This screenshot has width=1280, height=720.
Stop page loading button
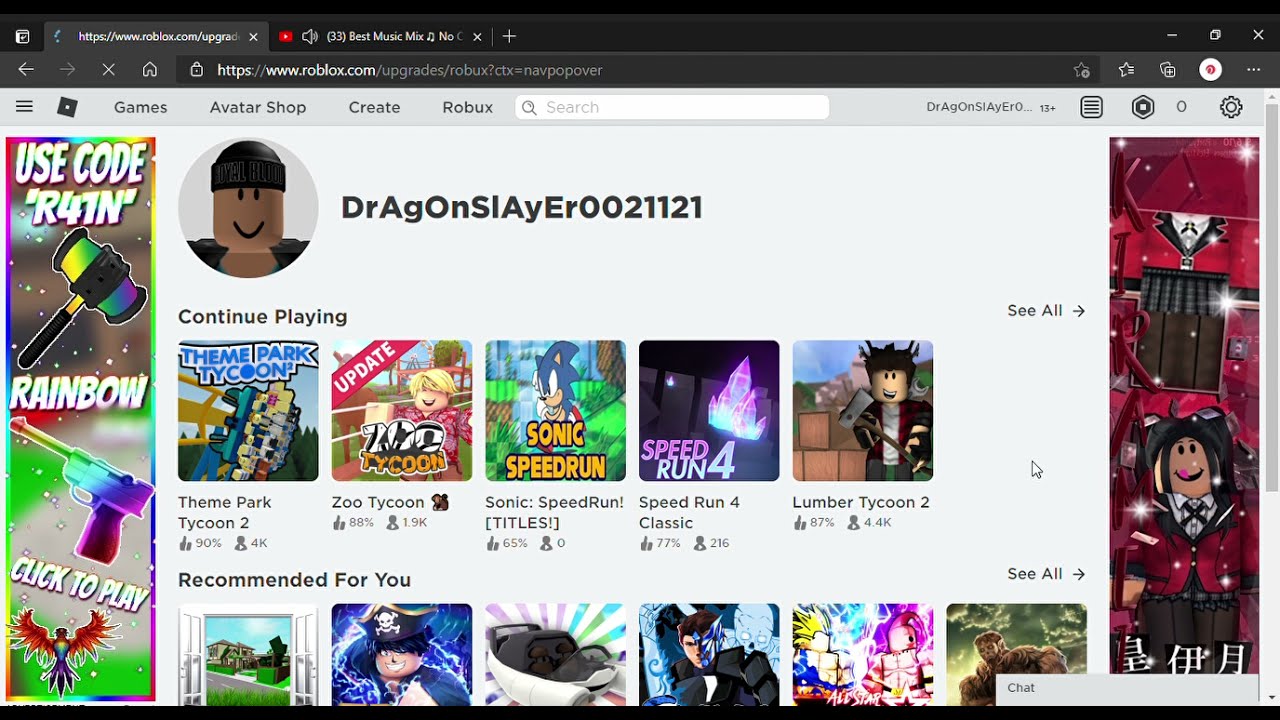(108, 70)
